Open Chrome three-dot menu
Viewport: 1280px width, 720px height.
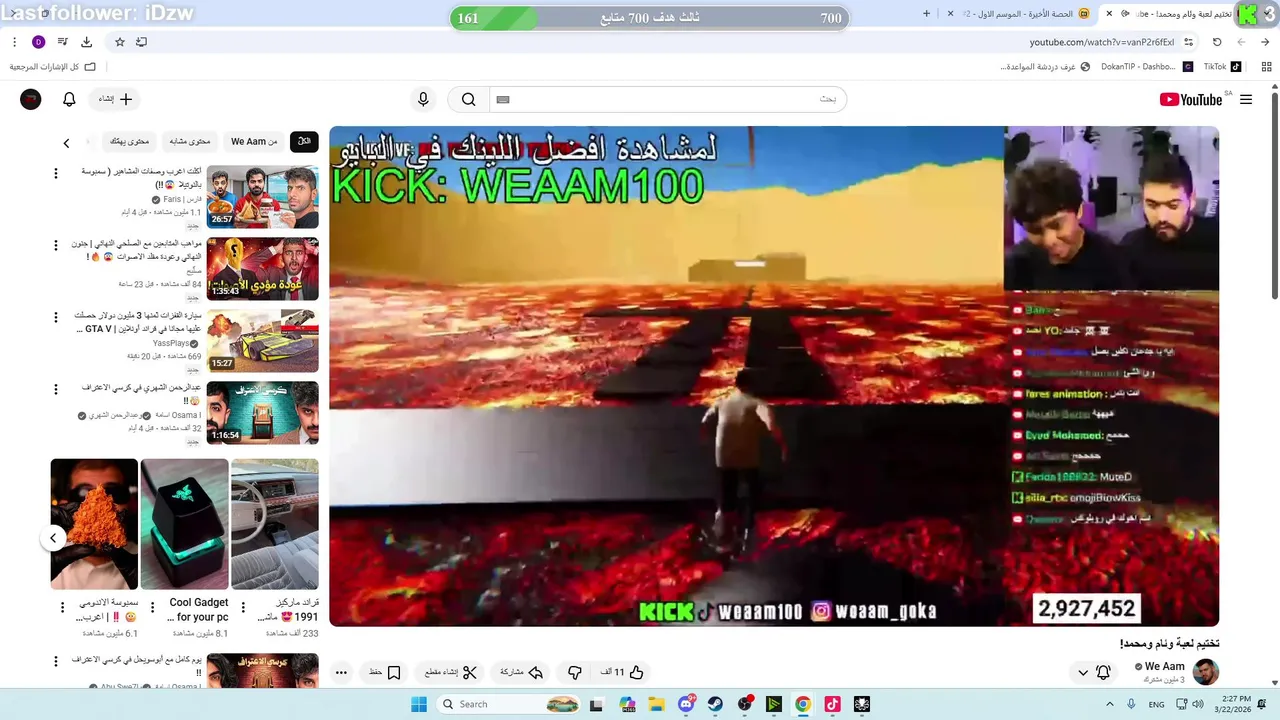point(14,42)
